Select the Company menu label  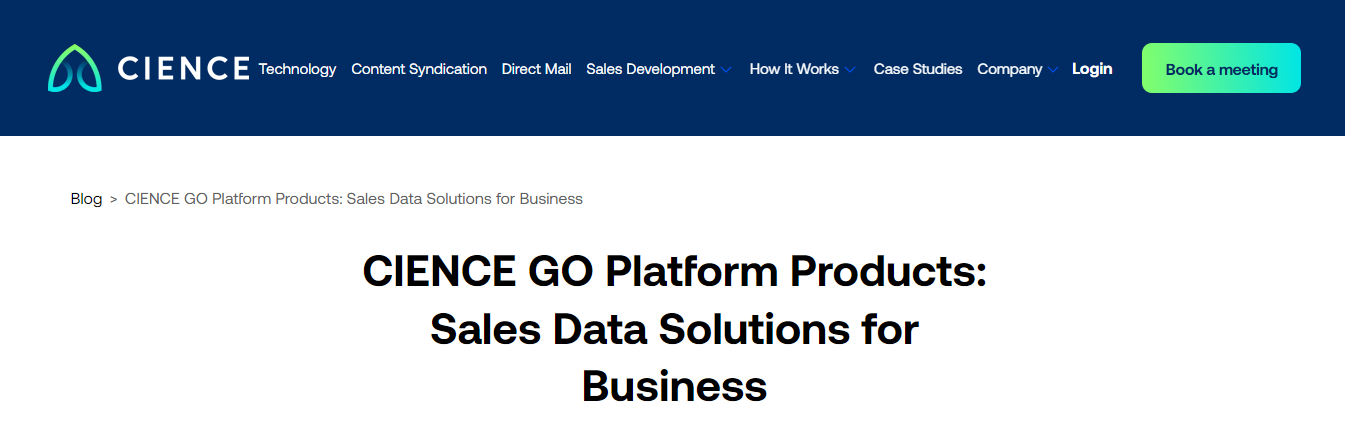click(x=1009, y=69)
